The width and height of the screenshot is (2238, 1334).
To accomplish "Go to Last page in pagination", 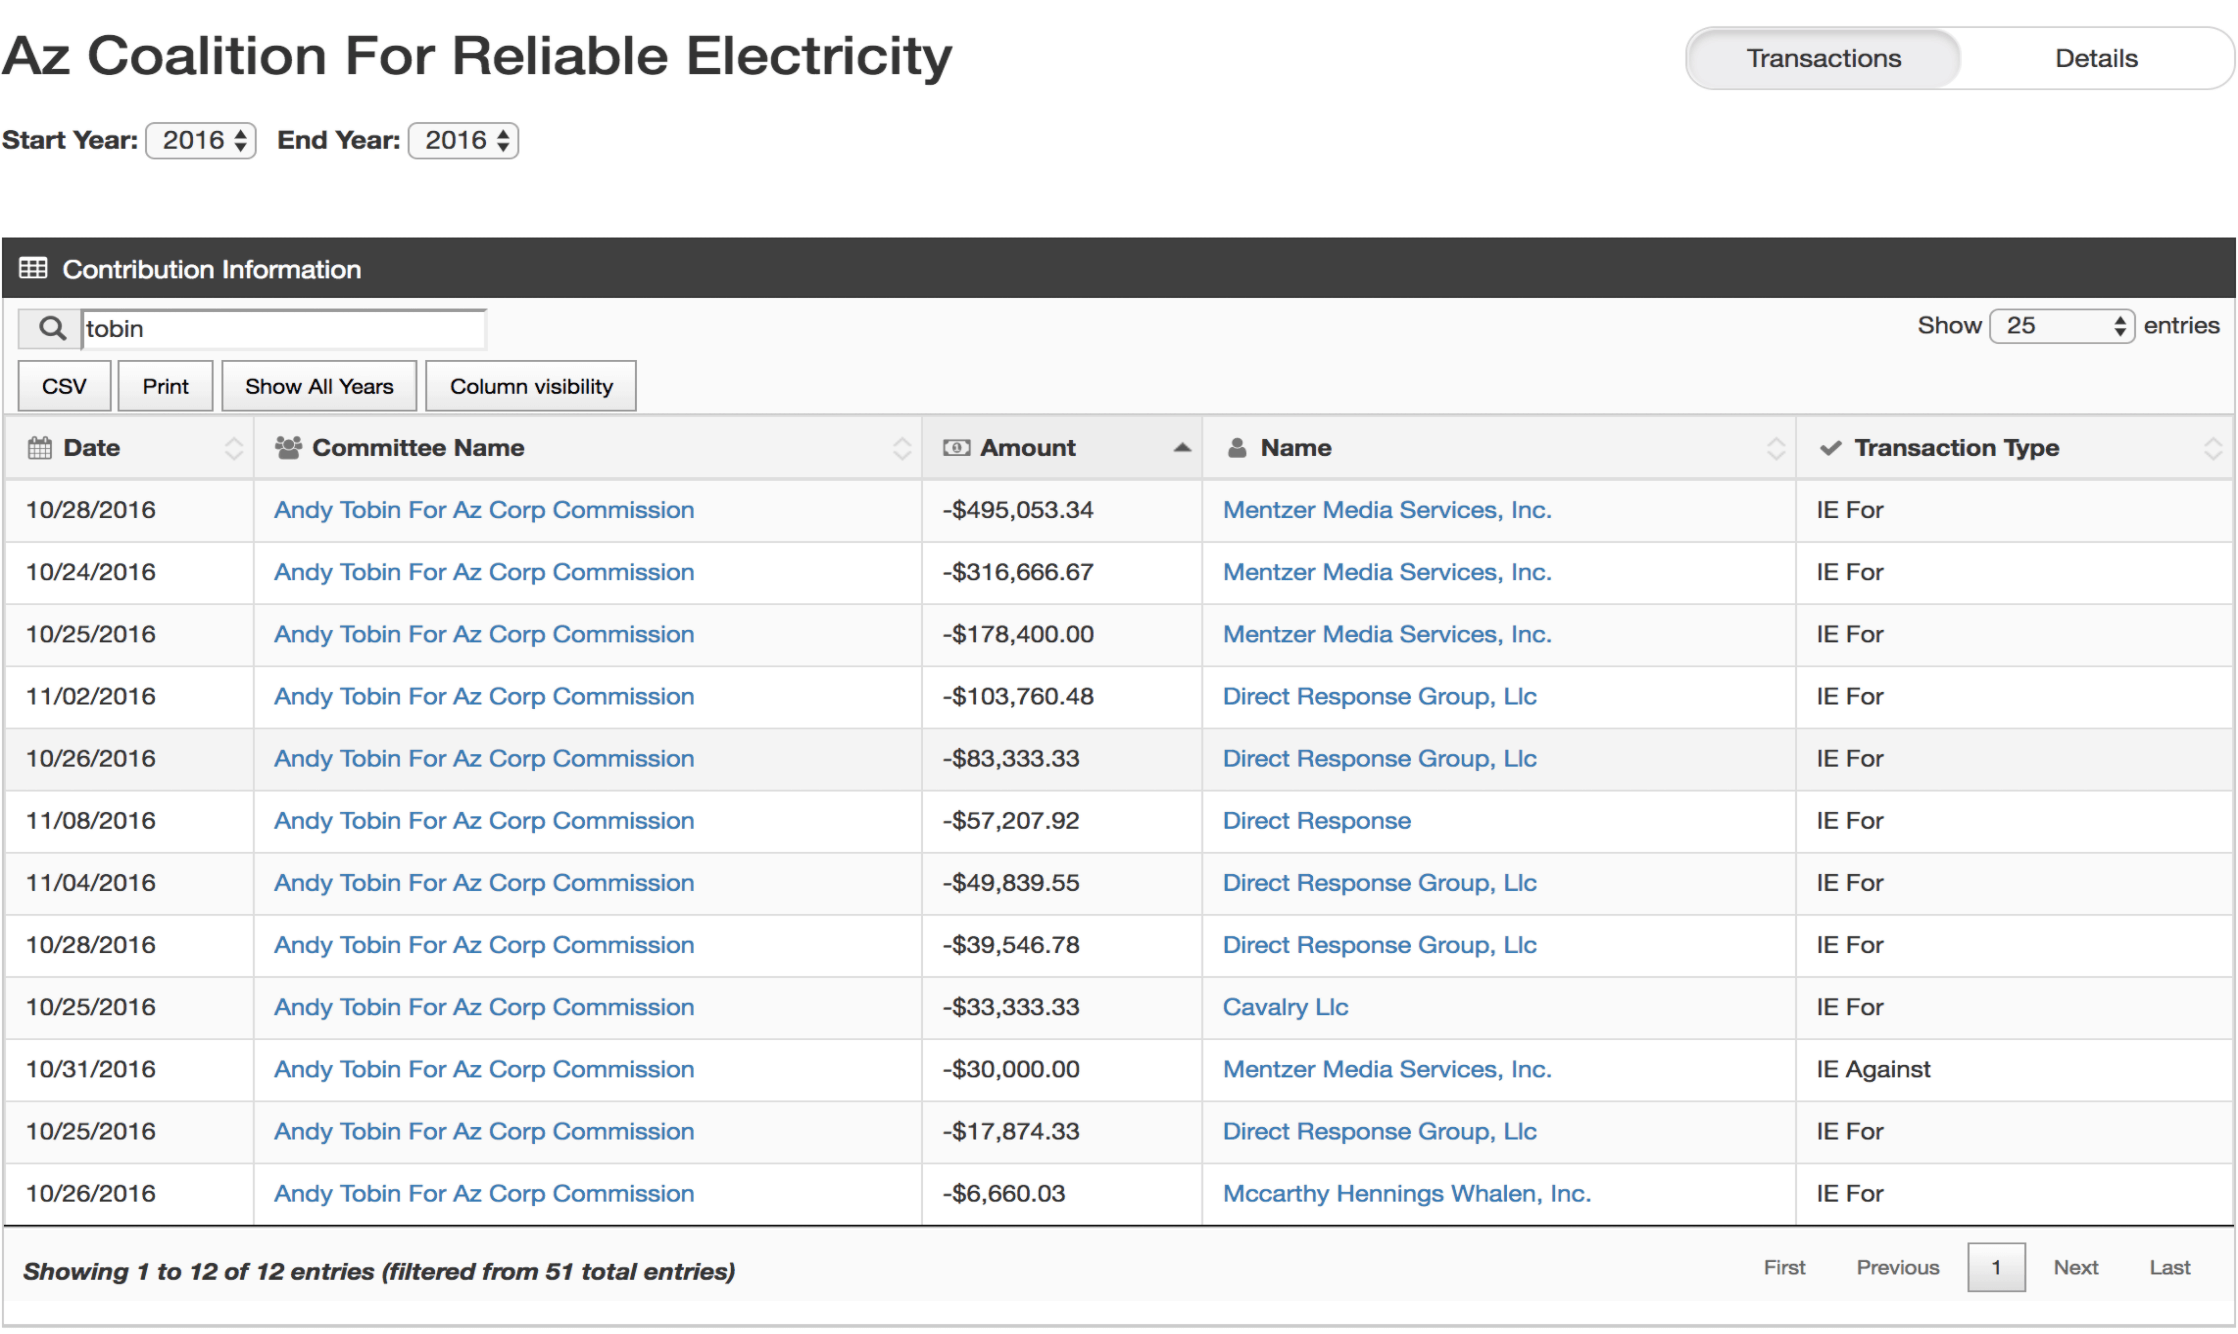I will (2169, 1267).
